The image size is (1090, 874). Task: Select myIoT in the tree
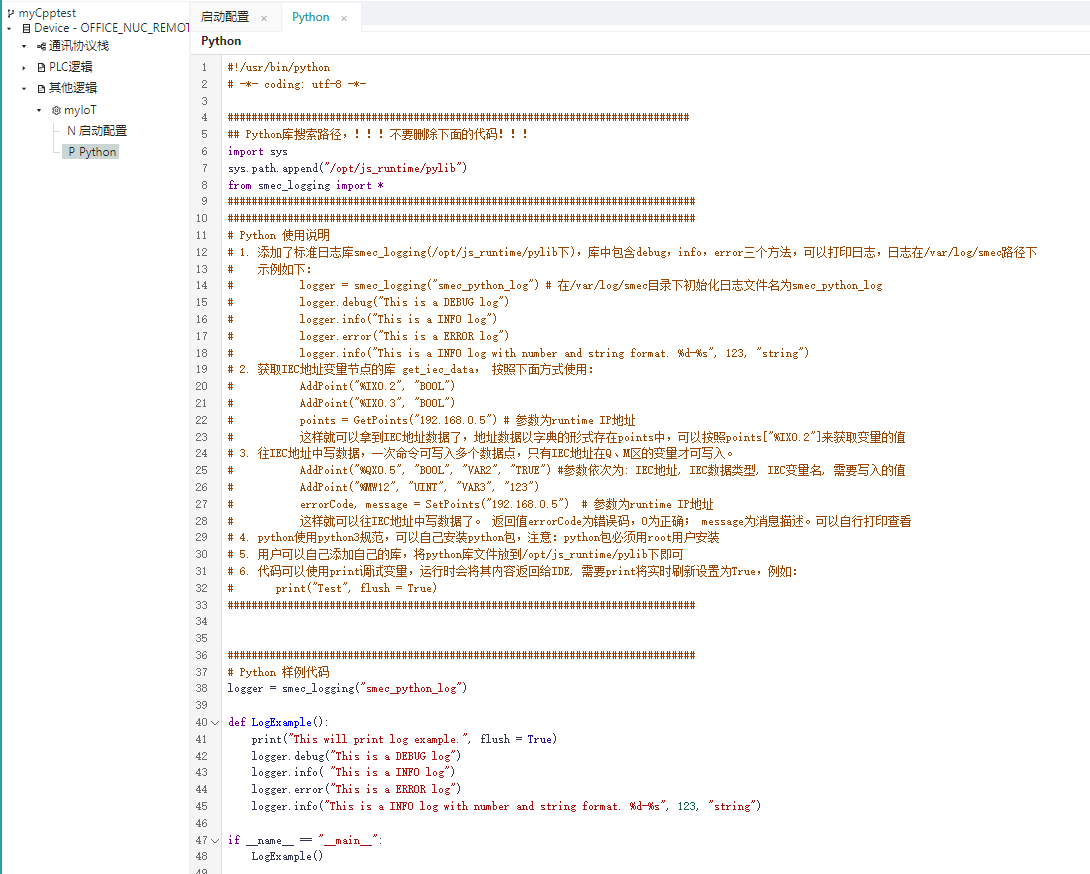coord(80,110)
